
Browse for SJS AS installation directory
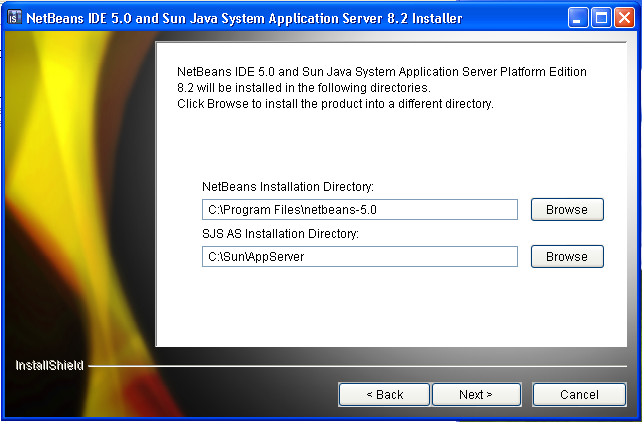pyautogui.click(x=567, y=257)
